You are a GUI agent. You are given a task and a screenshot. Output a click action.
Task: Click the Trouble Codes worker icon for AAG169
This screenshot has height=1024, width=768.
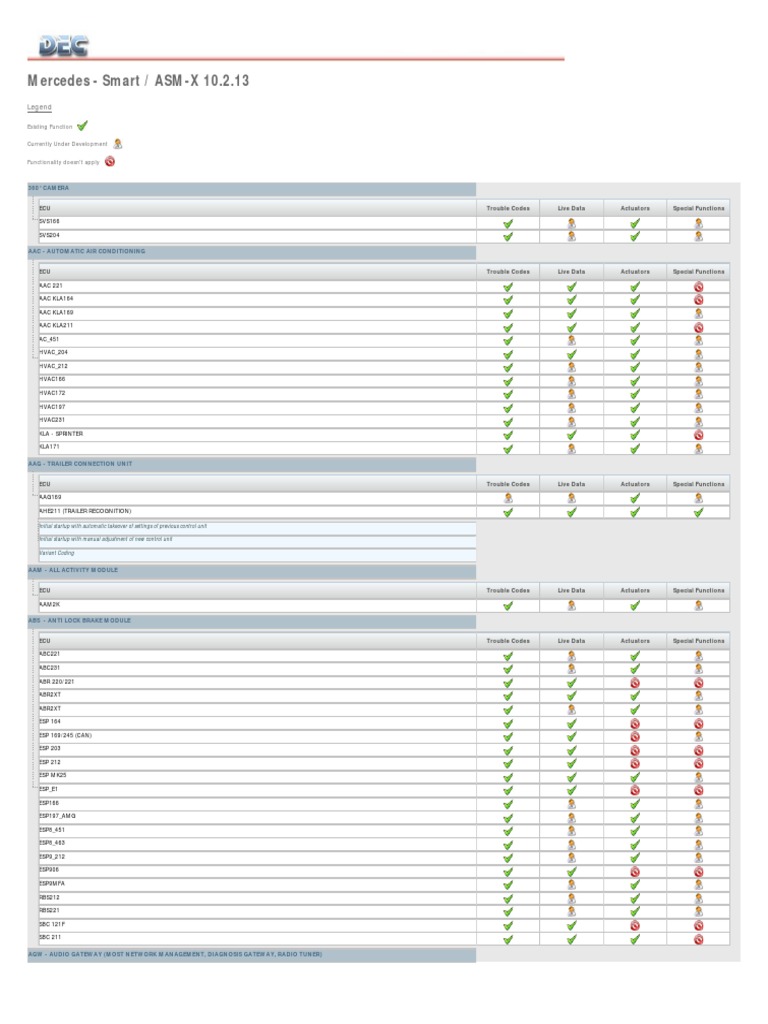[508, 498]
